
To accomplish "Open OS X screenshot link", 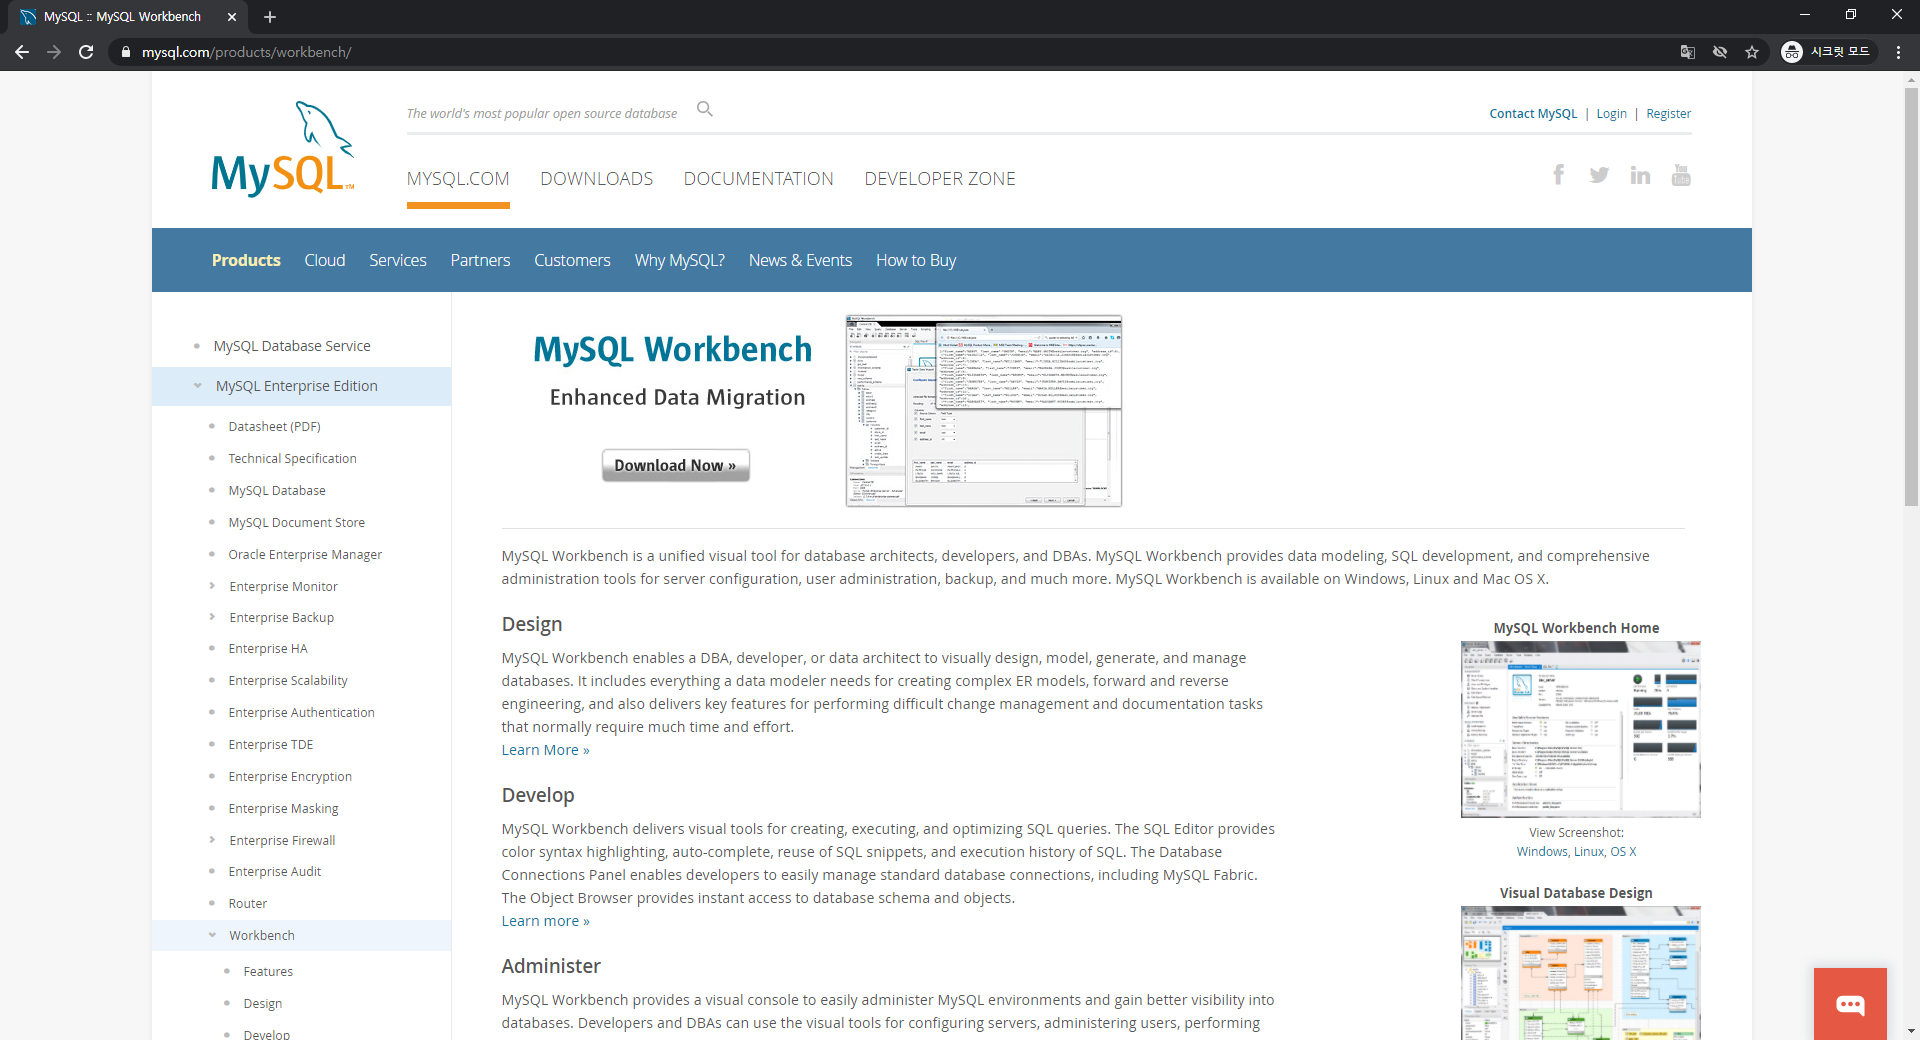I will click(1623, 851).
